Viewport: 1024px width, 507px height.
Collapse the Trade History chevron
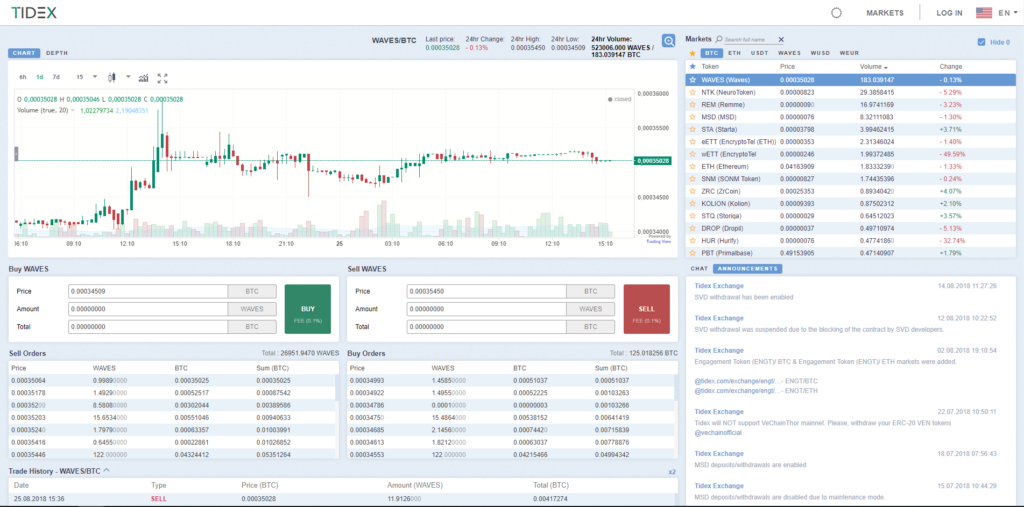(106, 470)
